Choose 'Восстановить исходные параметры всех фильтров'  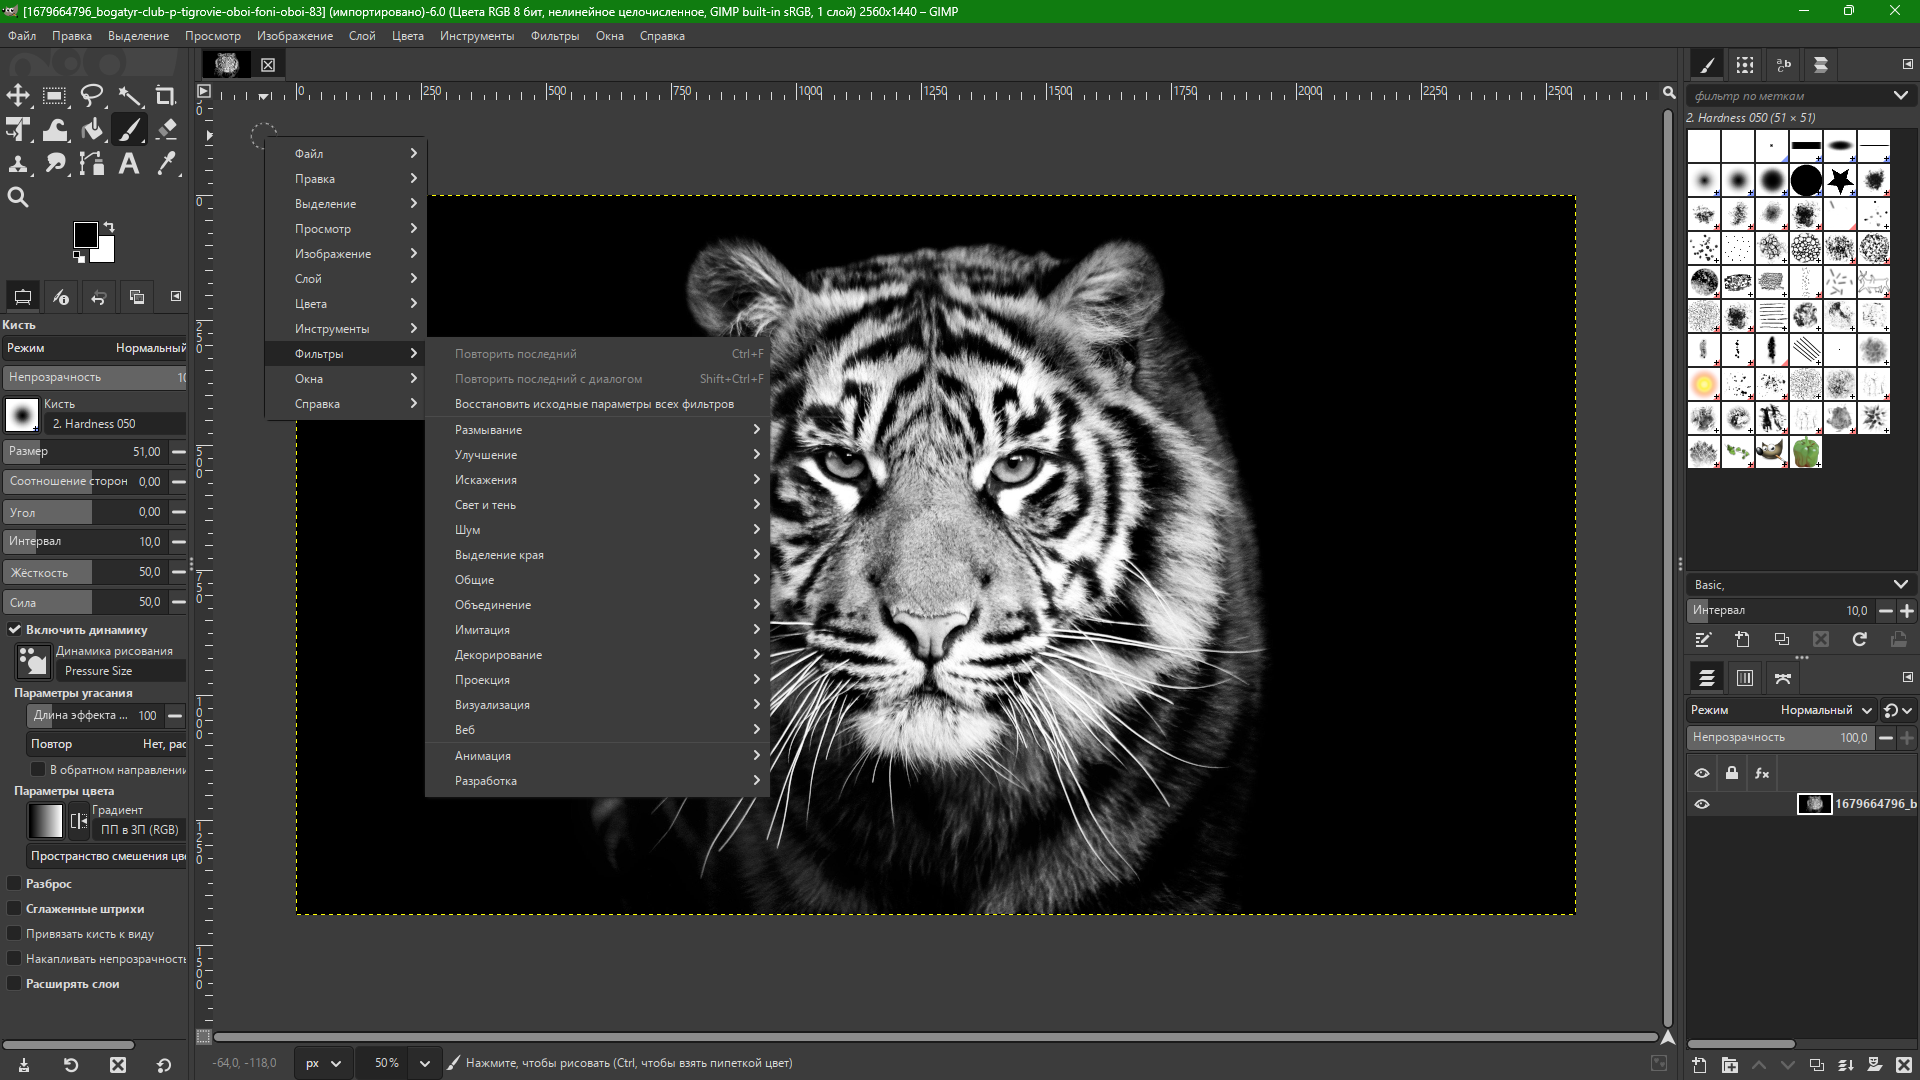[x=597, y=404]
